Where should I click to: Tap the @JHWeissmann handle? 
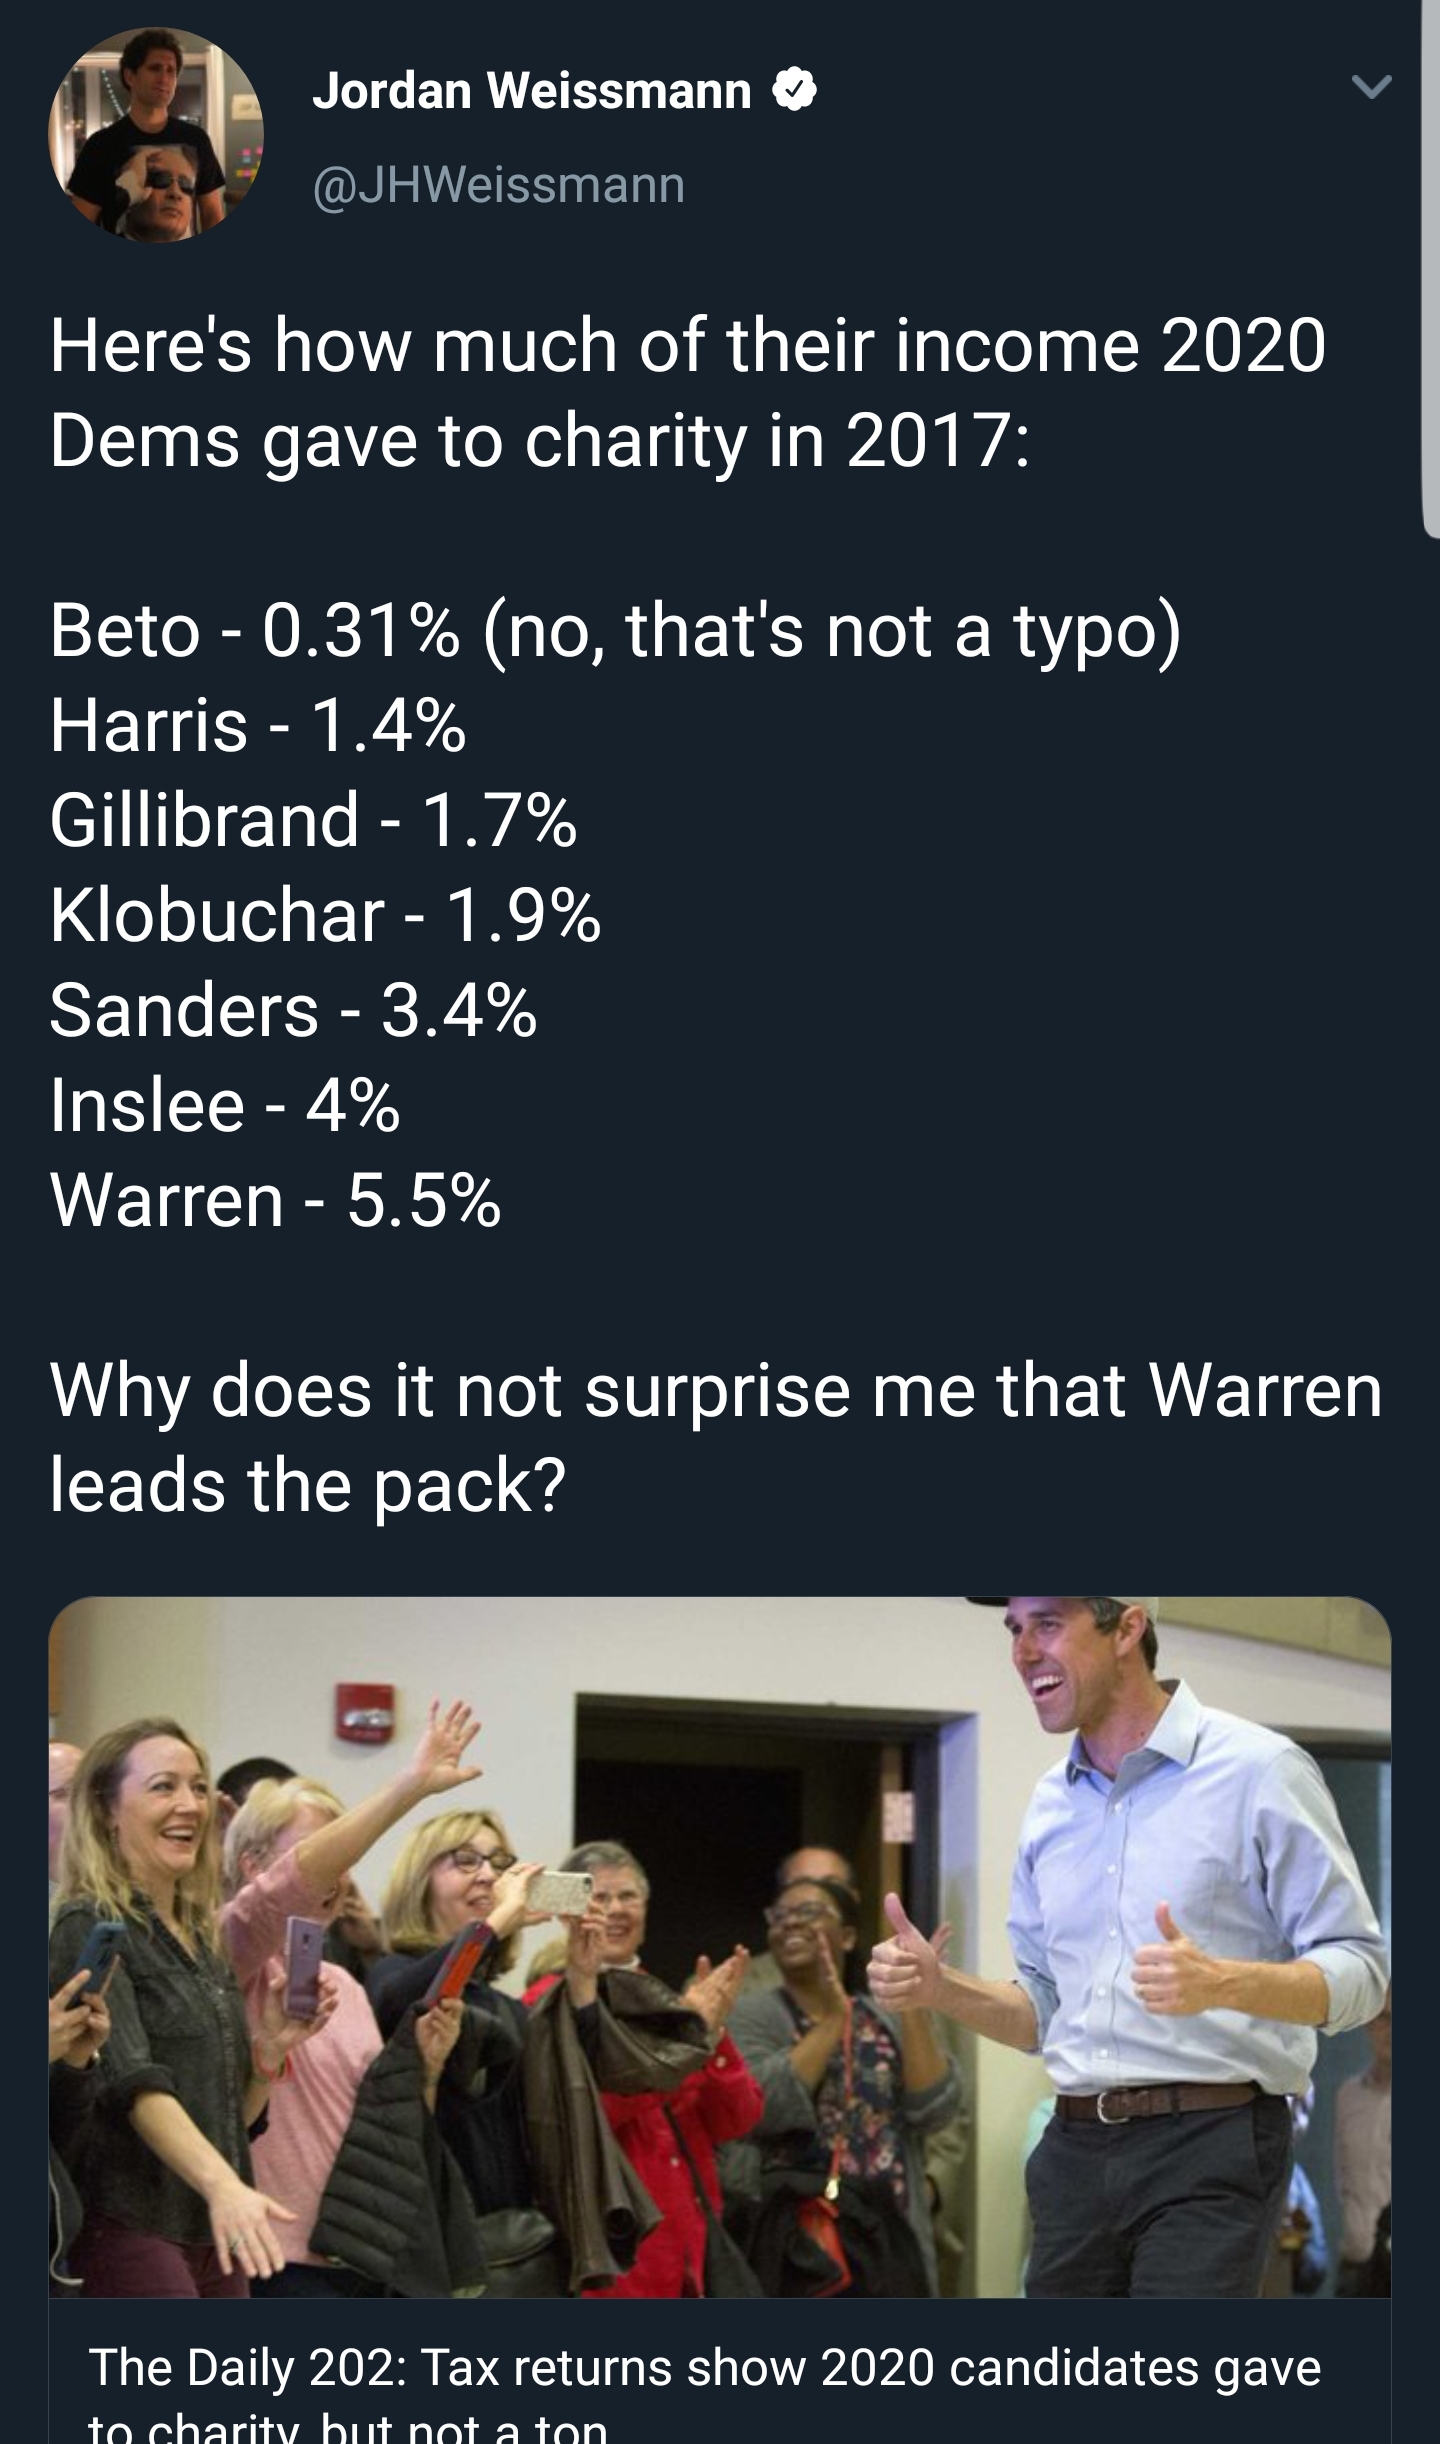pos(499,185)
